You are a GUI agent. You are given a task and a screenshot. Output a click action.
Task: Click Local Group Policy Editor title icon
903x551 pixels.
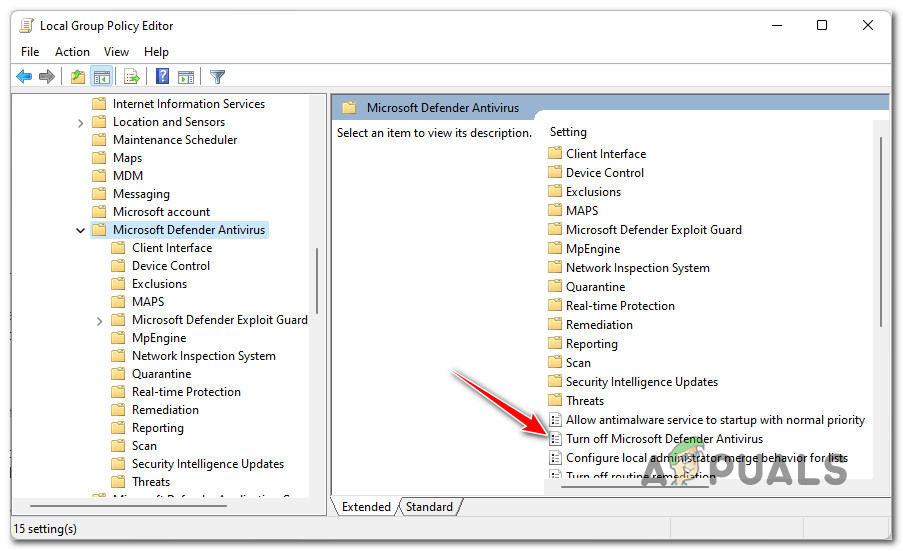[26, 25]
